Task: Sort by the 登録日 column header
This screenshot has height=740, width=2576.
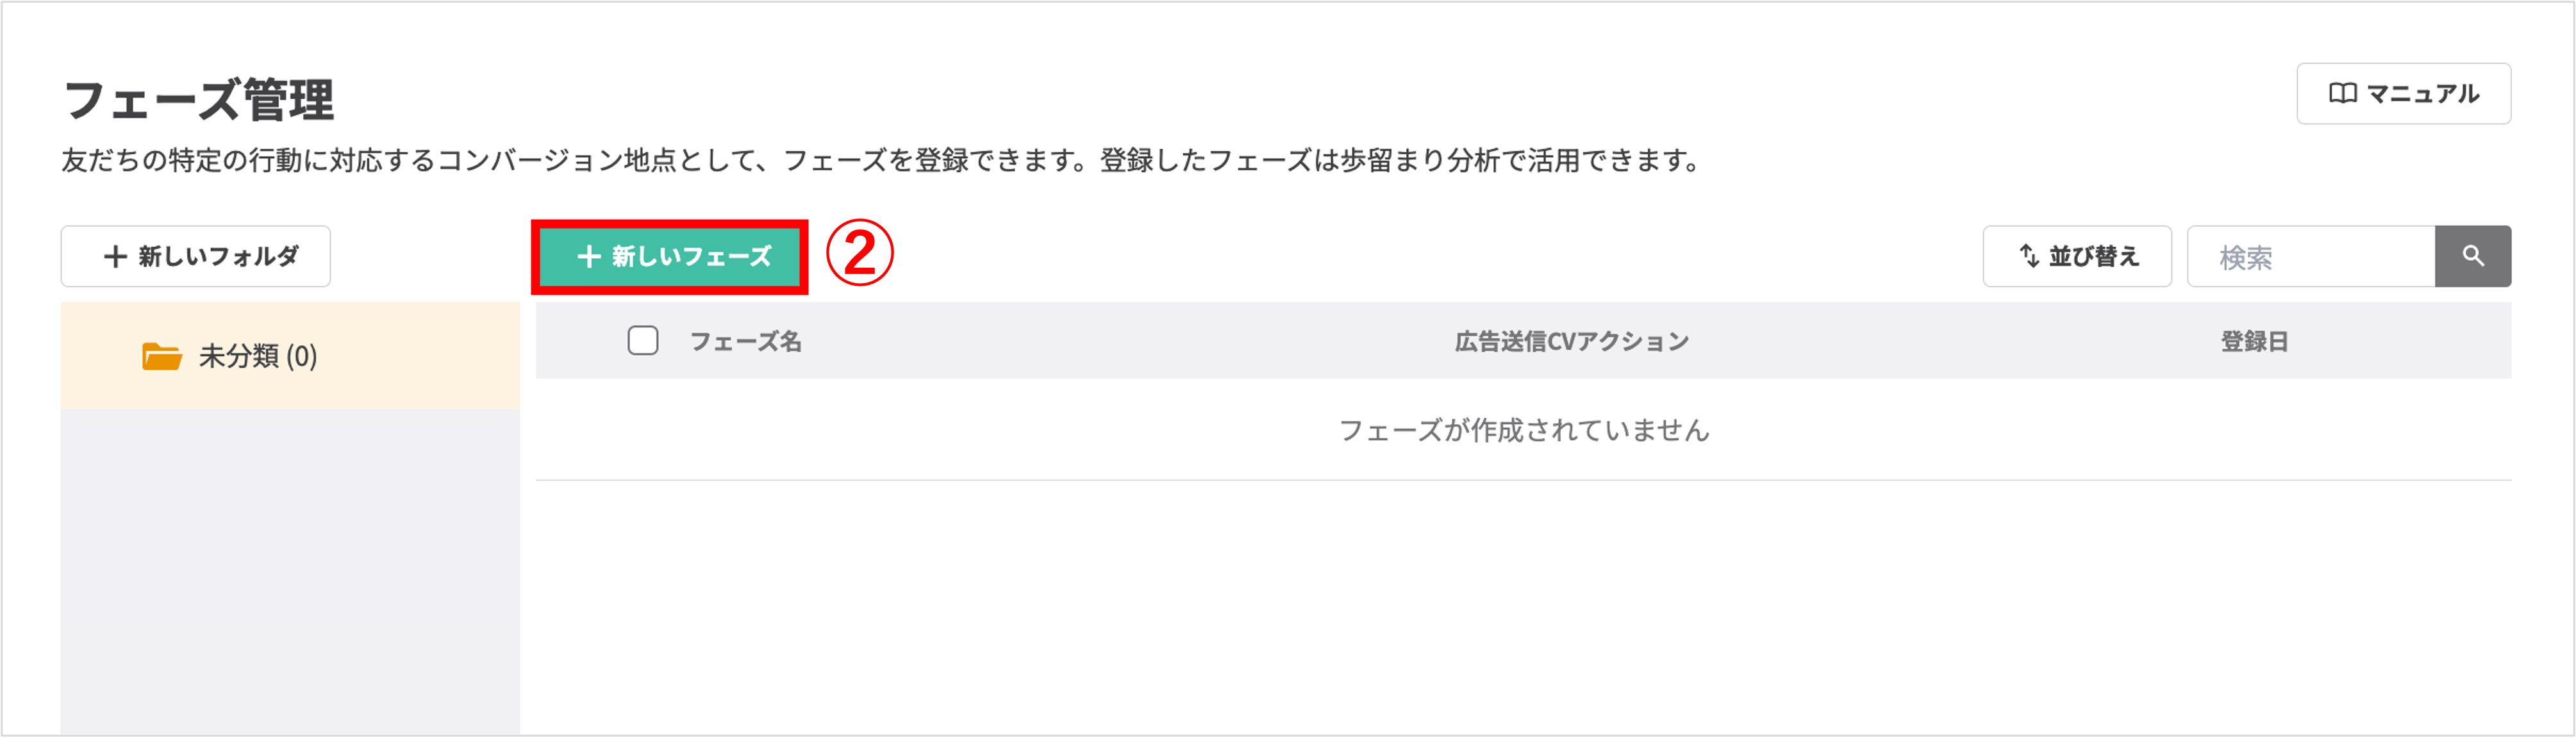Action: point(2253,341)
